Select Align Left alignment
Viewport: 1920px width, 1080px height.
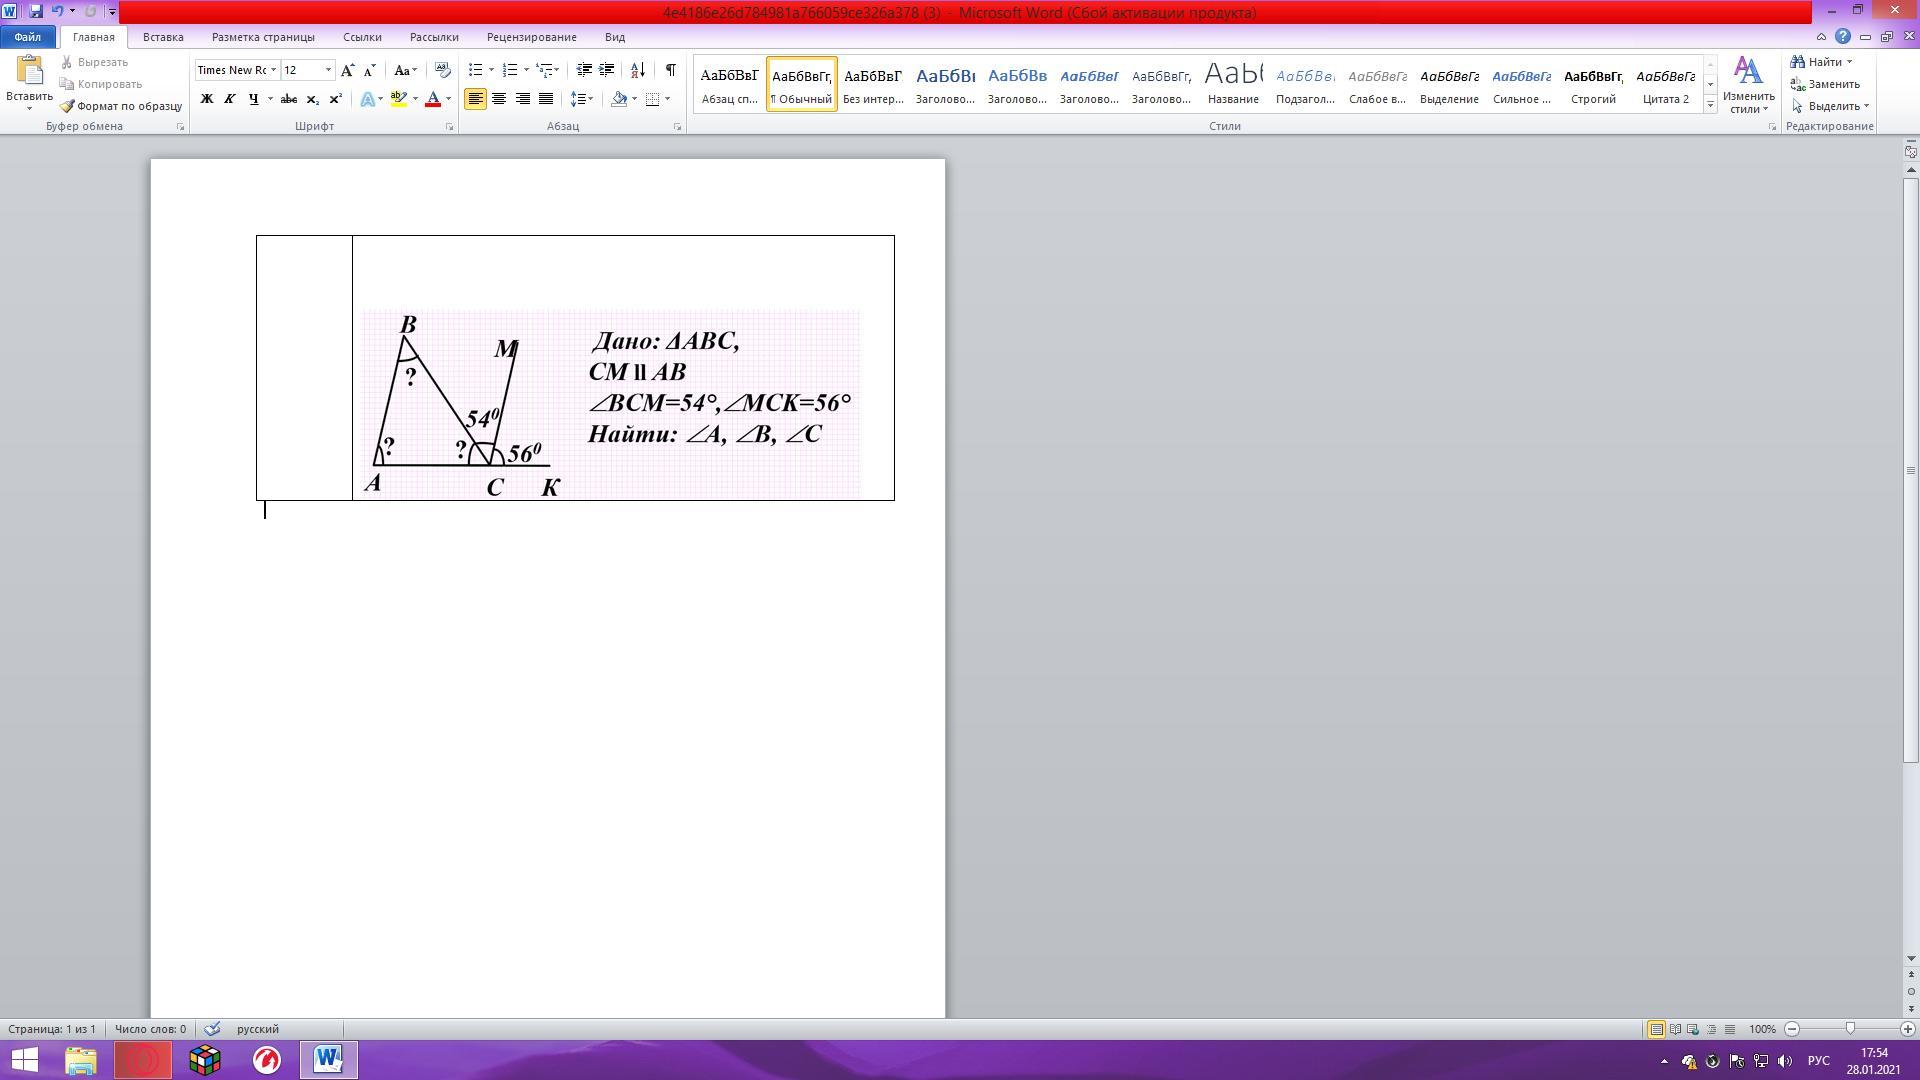tap(475, 99)
